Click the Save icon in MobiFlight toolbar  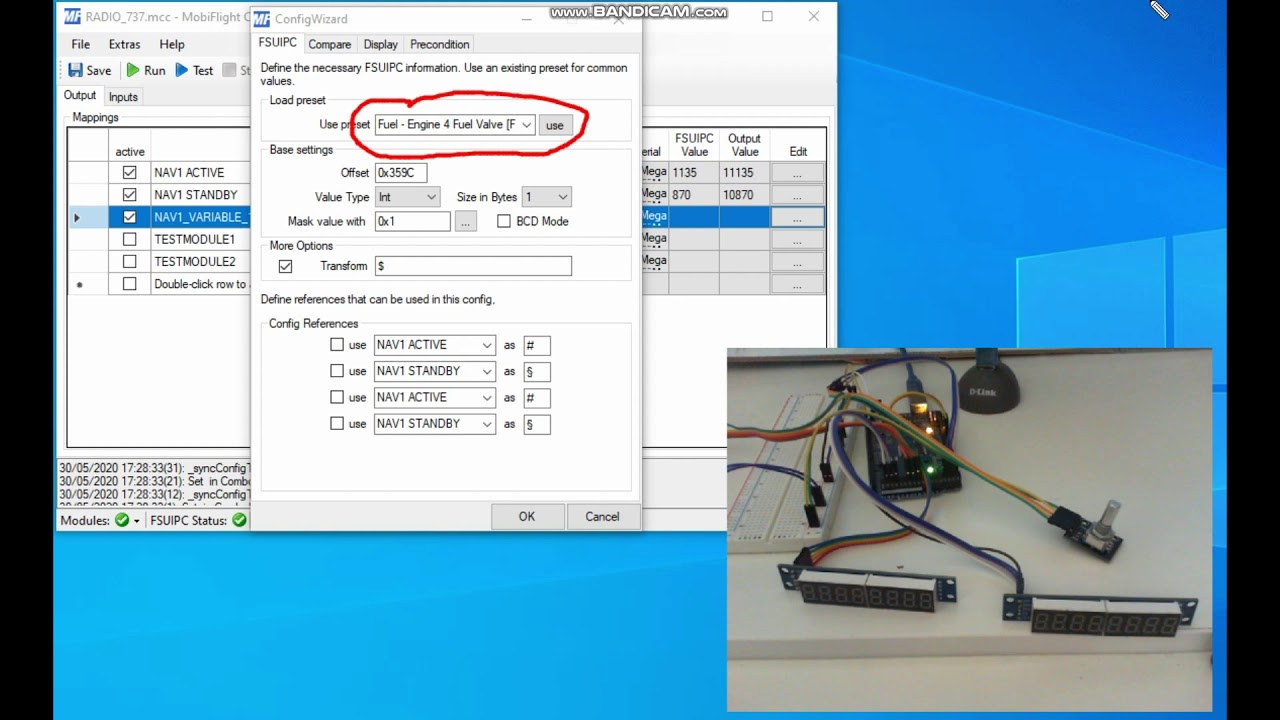tap(75, 70)
